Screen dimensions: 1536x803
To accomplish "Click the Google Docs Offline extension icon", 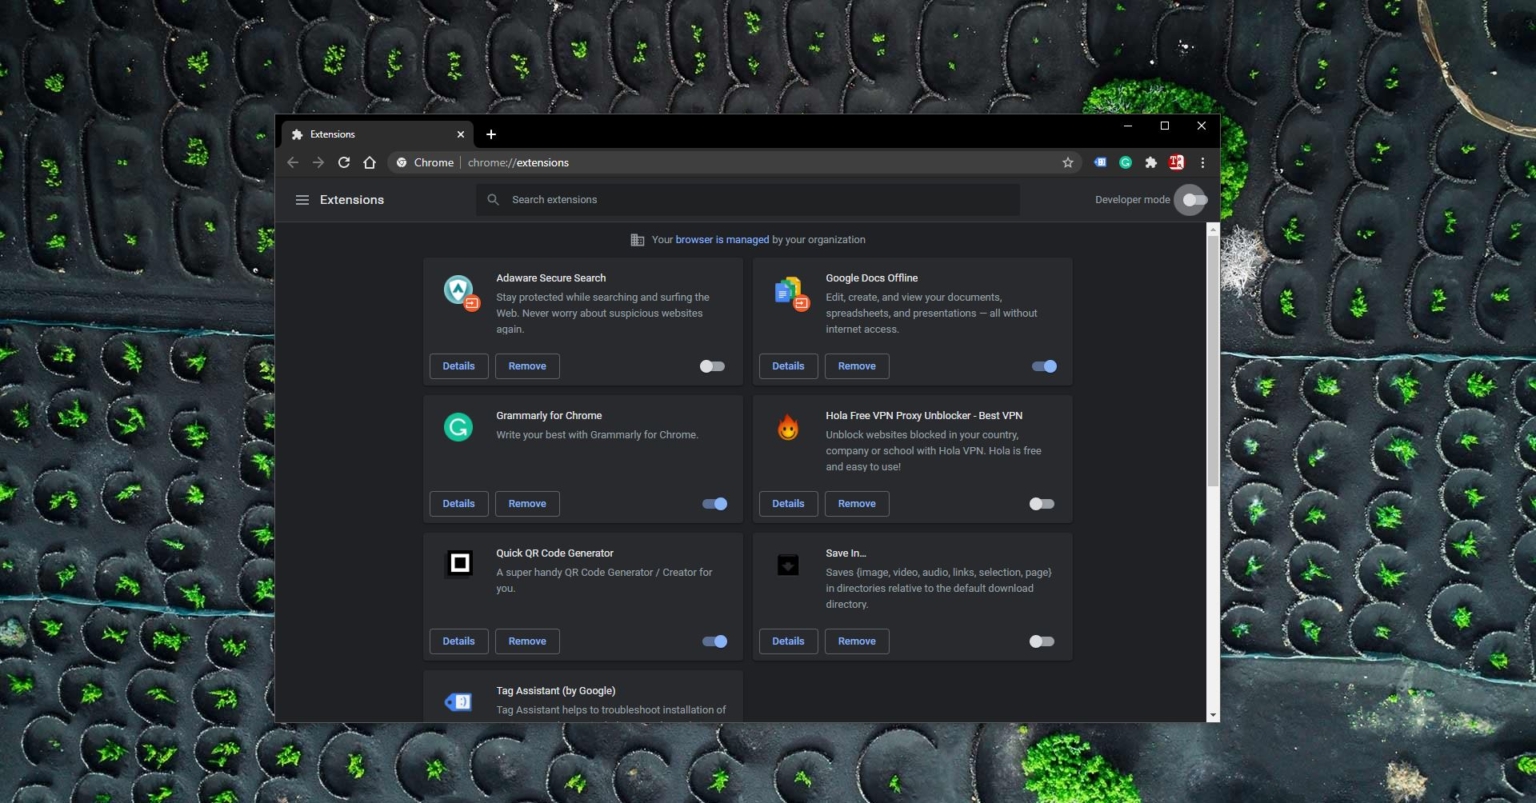I will point(788,293).
